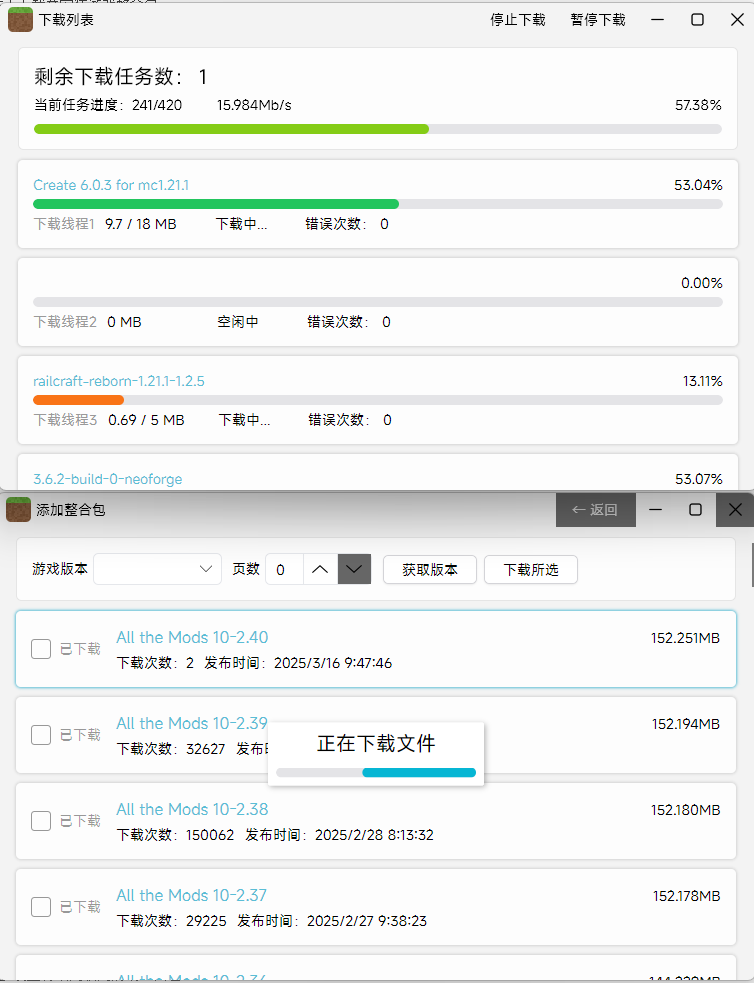Select the All the Mods 10-2.37 checkbox
This screenshot has width=754, height=983.
[41, 907]
